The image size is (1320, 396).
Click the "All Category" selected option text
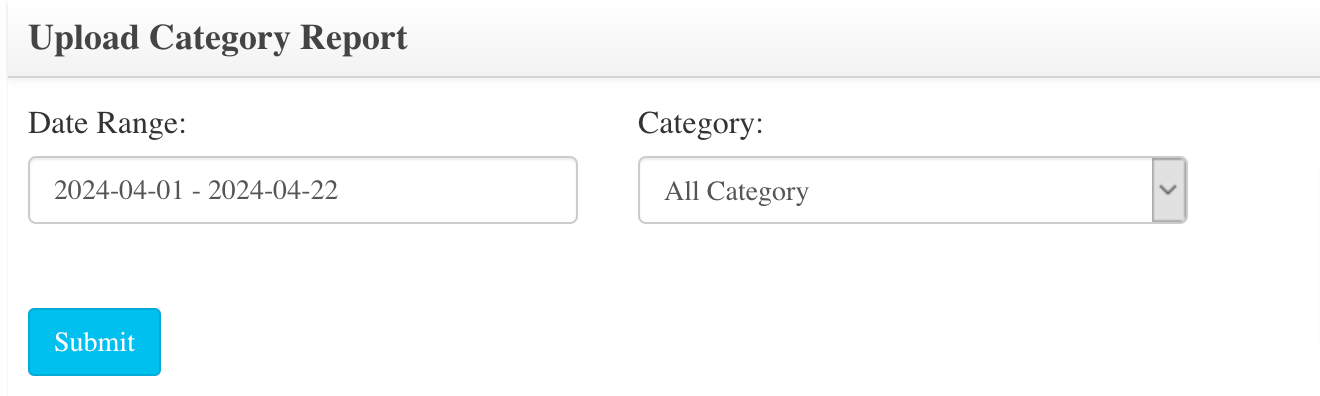point(736,191)
